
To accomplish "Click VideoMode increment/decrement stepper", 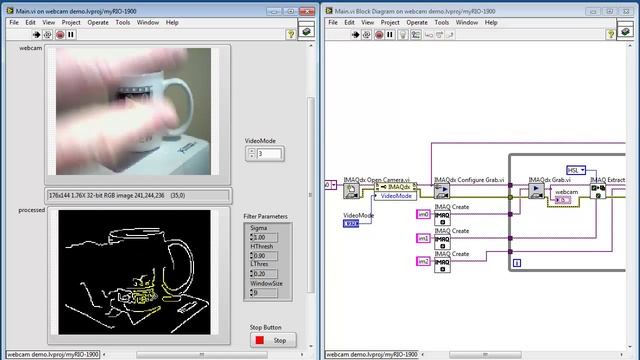I will tap(251, 154).
